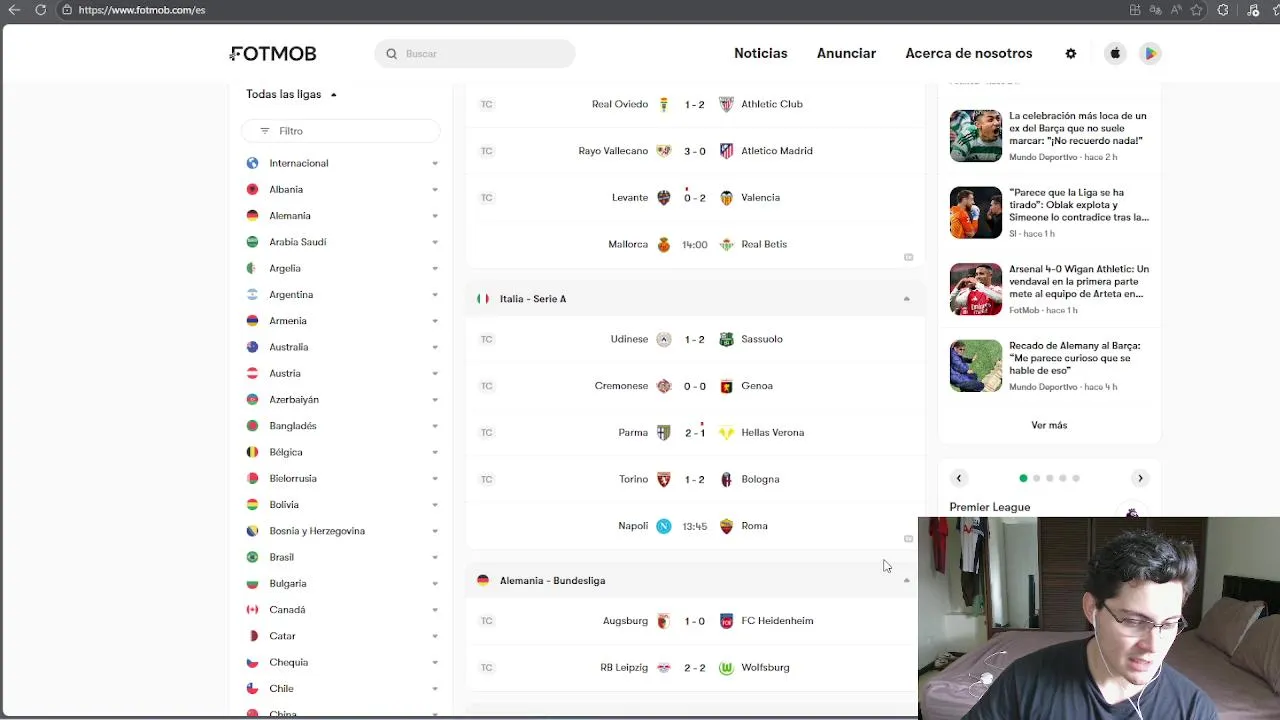Select the last carousel dot

[x=1076, y=478]
